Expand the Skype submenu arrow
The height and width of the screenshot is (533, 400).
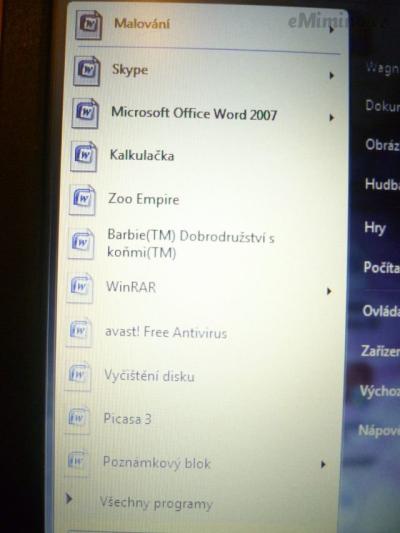331,75
